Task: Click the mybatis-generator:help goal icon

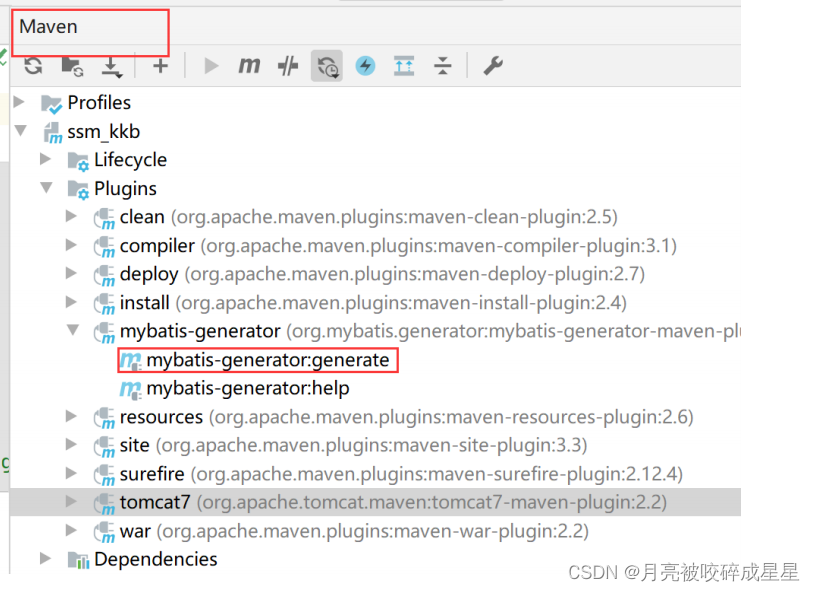Action: click(130, 389)
